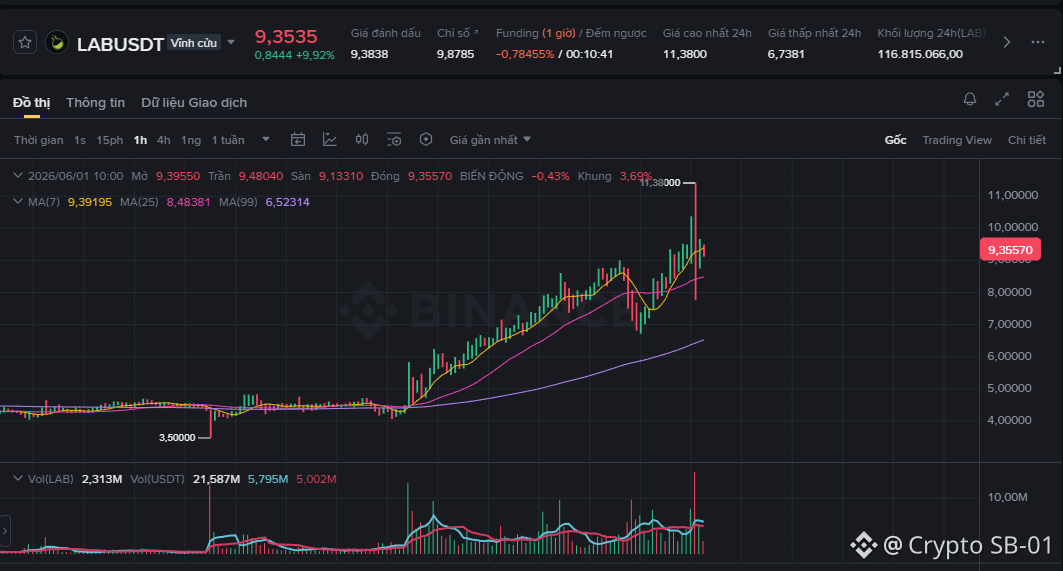The image size is (1063, 571).
Task: Click the 10,00M volume axis label
Action: point(1007,497)
